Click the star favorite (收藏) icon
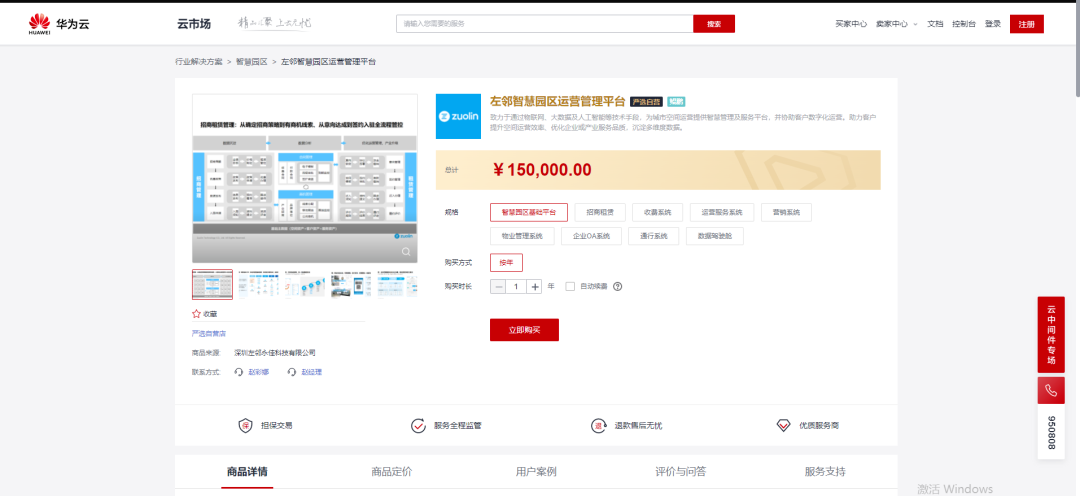1080x496 pixels. point(197,313)
